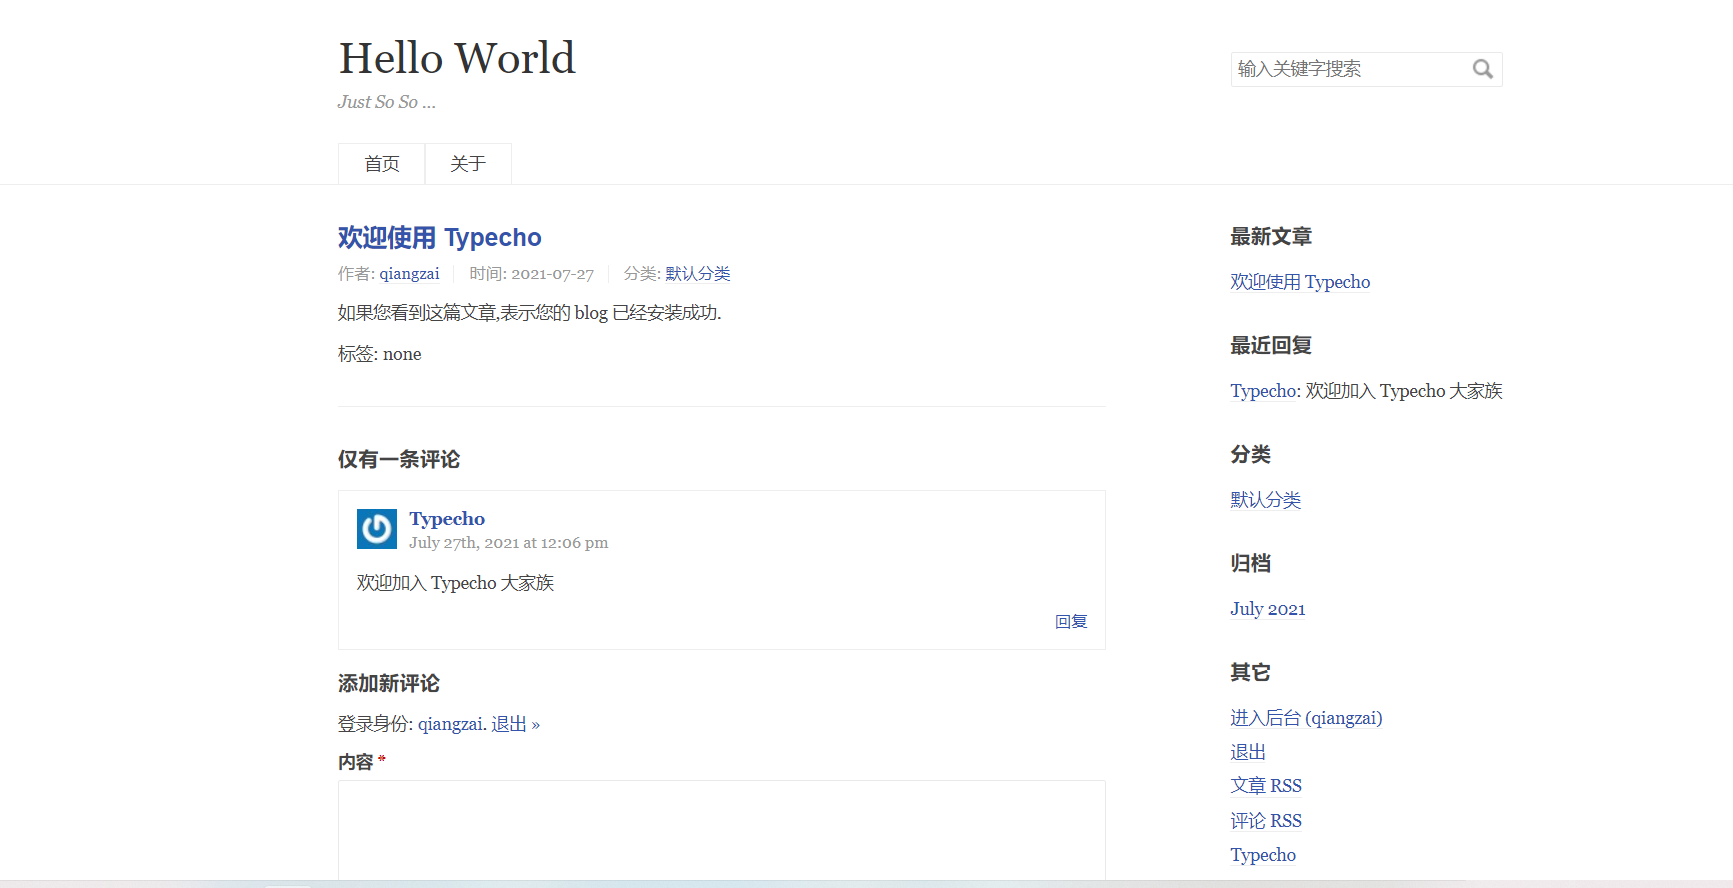Click inside the comment content textarea
The height and width of the screenshot is (888, 1733).
[721, 830]
